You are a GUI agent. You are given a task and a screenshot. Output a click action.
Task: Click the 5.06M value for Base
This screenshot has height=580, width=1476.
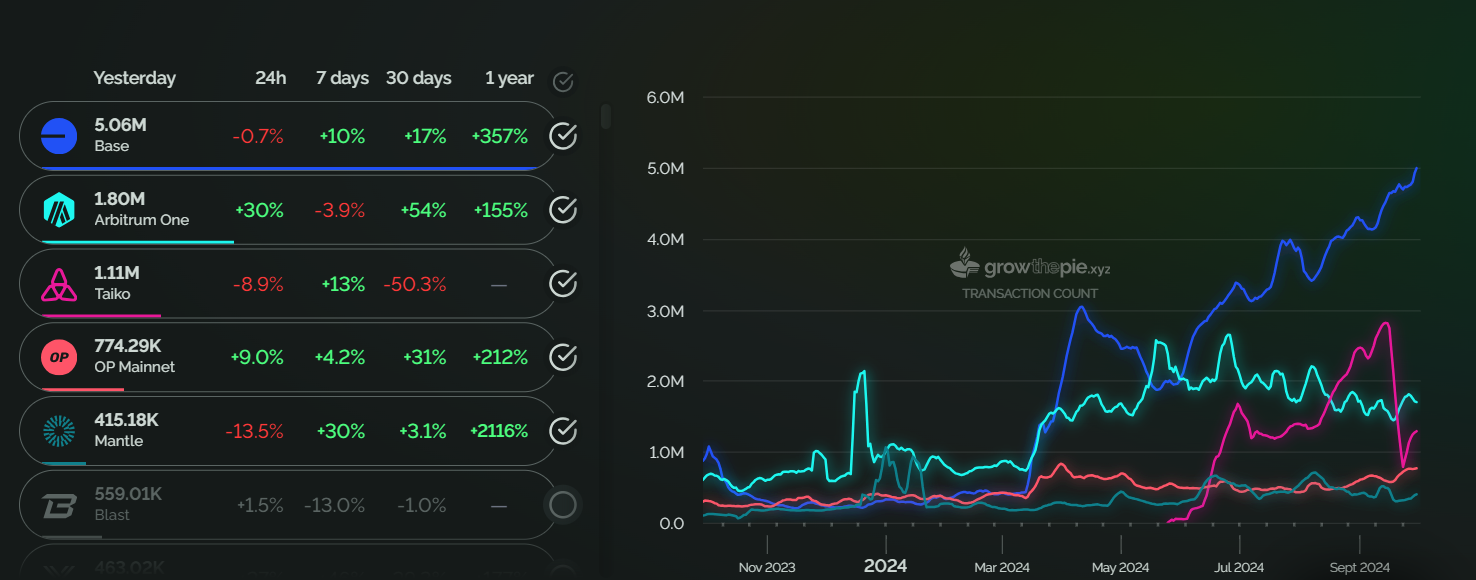tap(120, 125)
